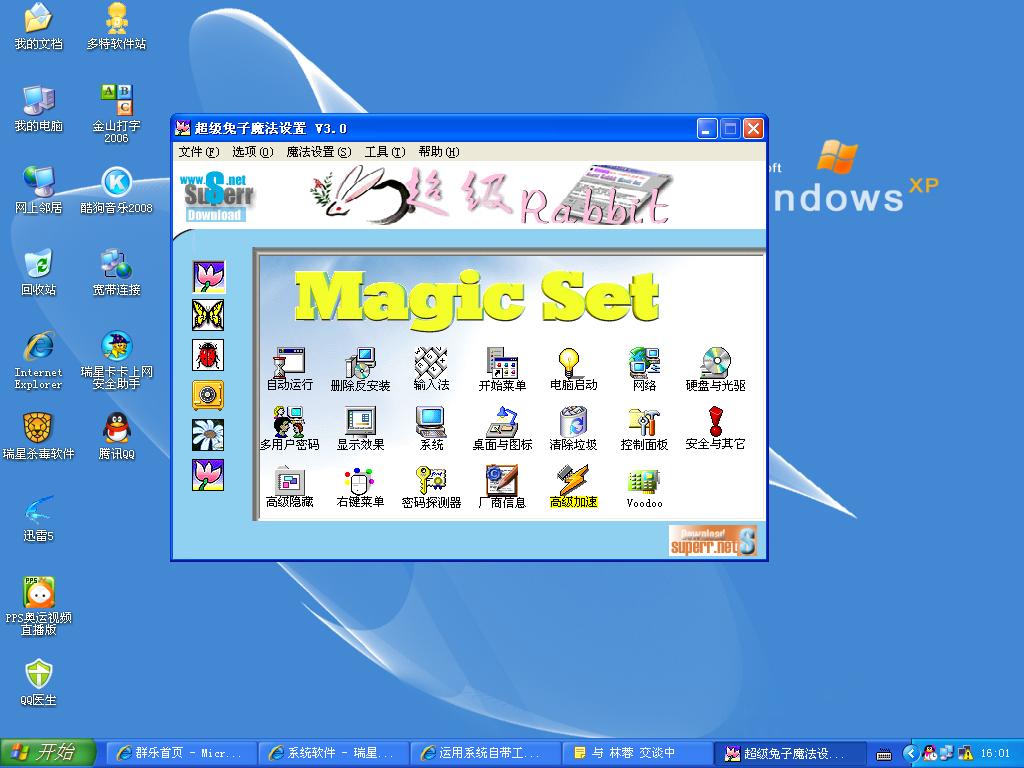The width and height of the screenshot is (1024, 768).
Task: Click the 超级 Rabbit banner image
Action: (x=490, y=195)
